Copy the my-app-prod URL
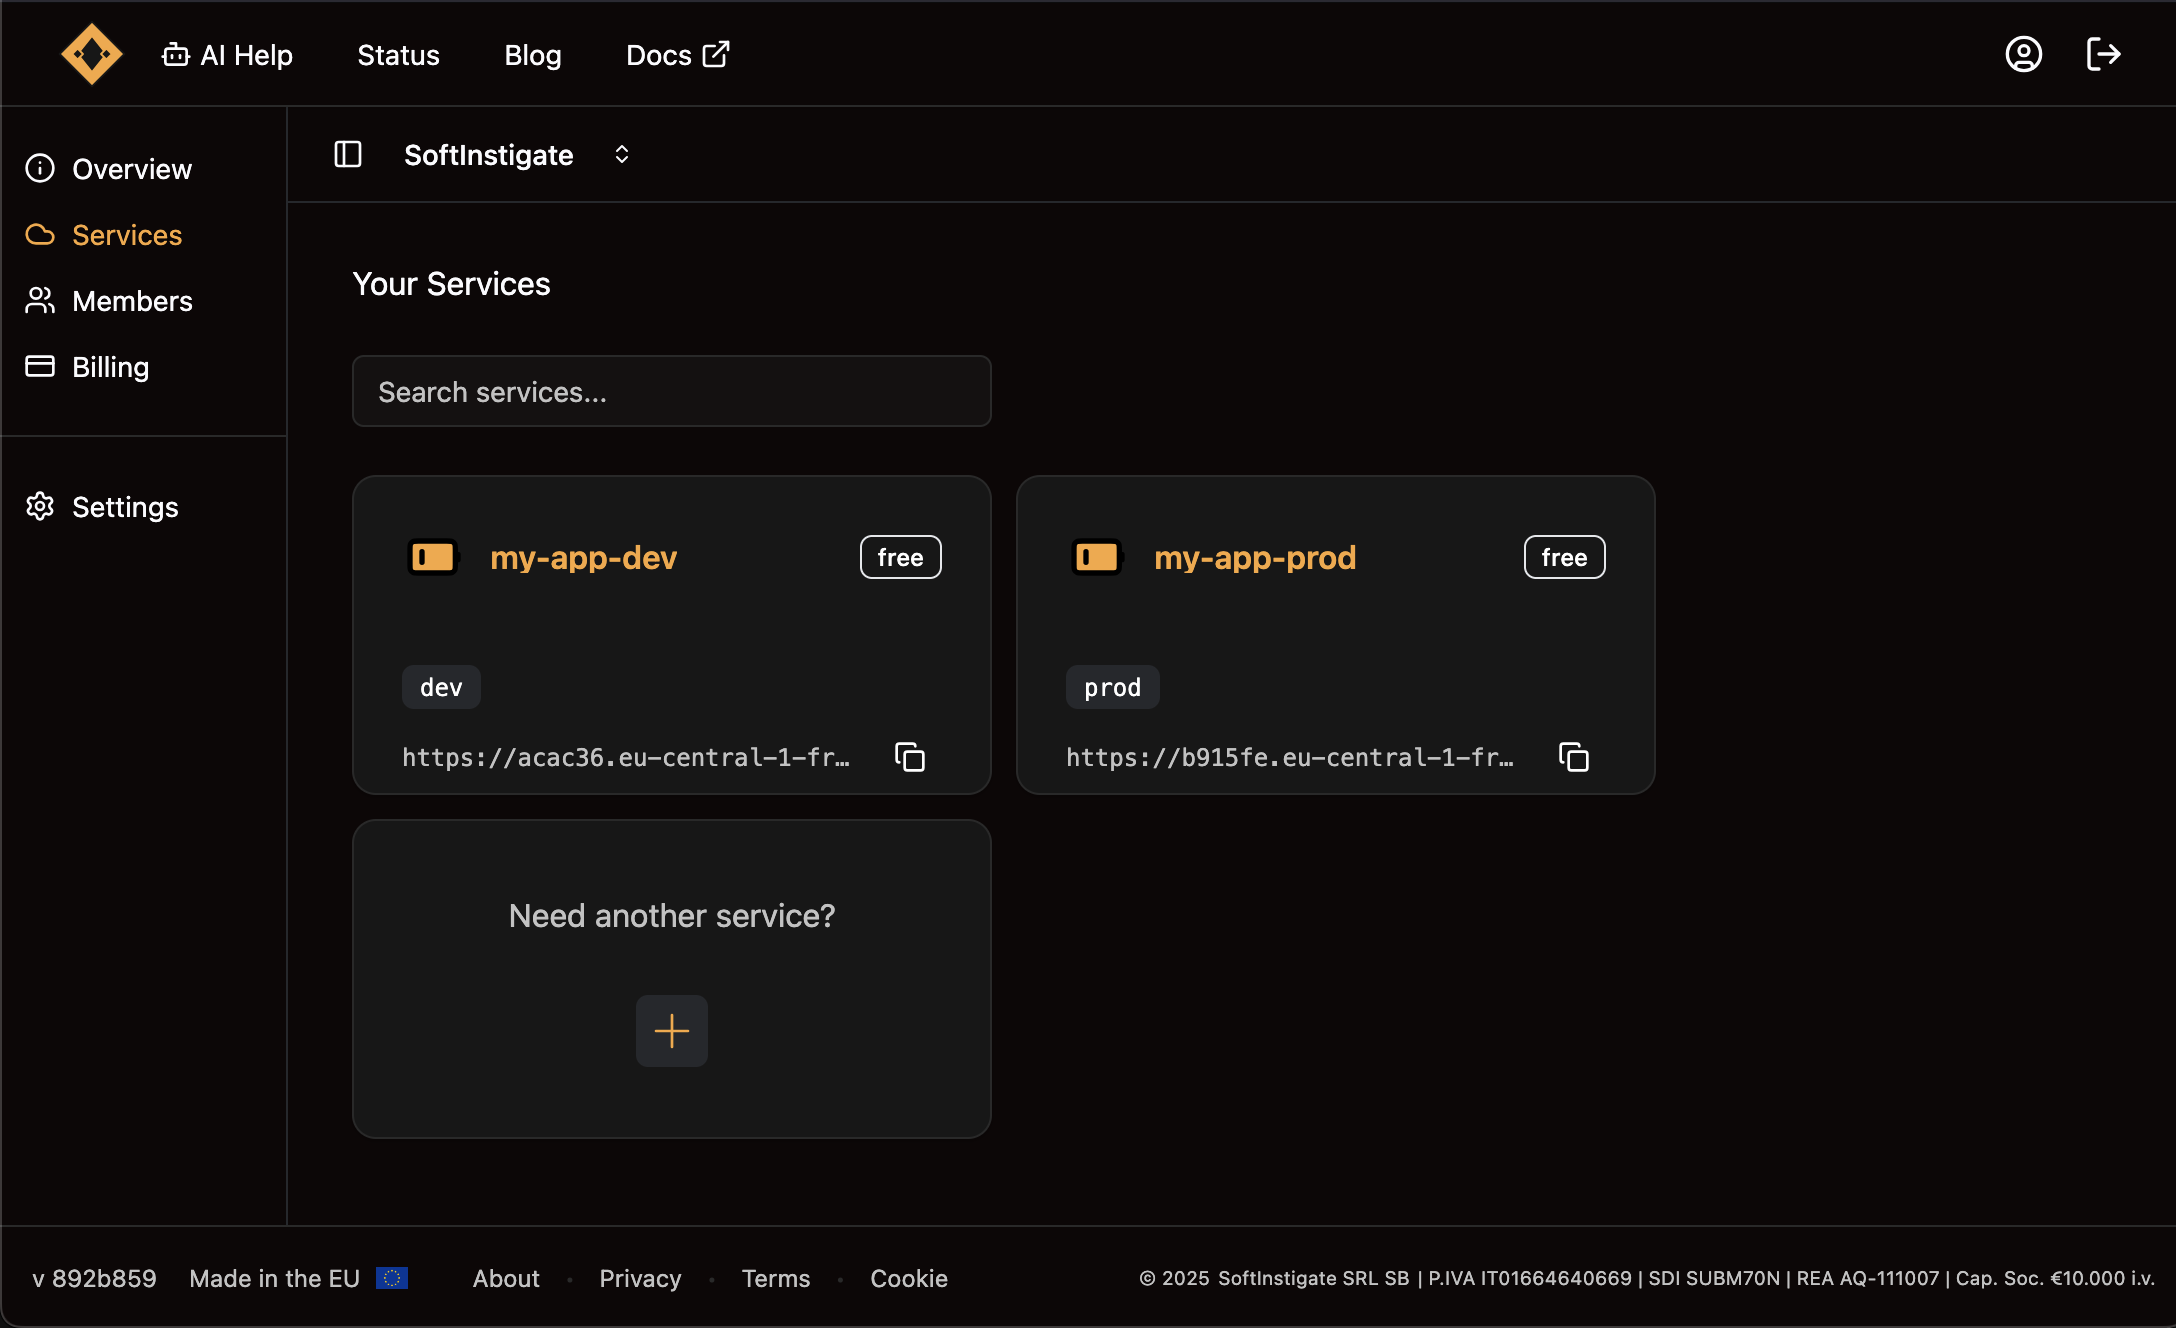The height and width of the screenshot is (1328, 2176). click(1573, 757)
